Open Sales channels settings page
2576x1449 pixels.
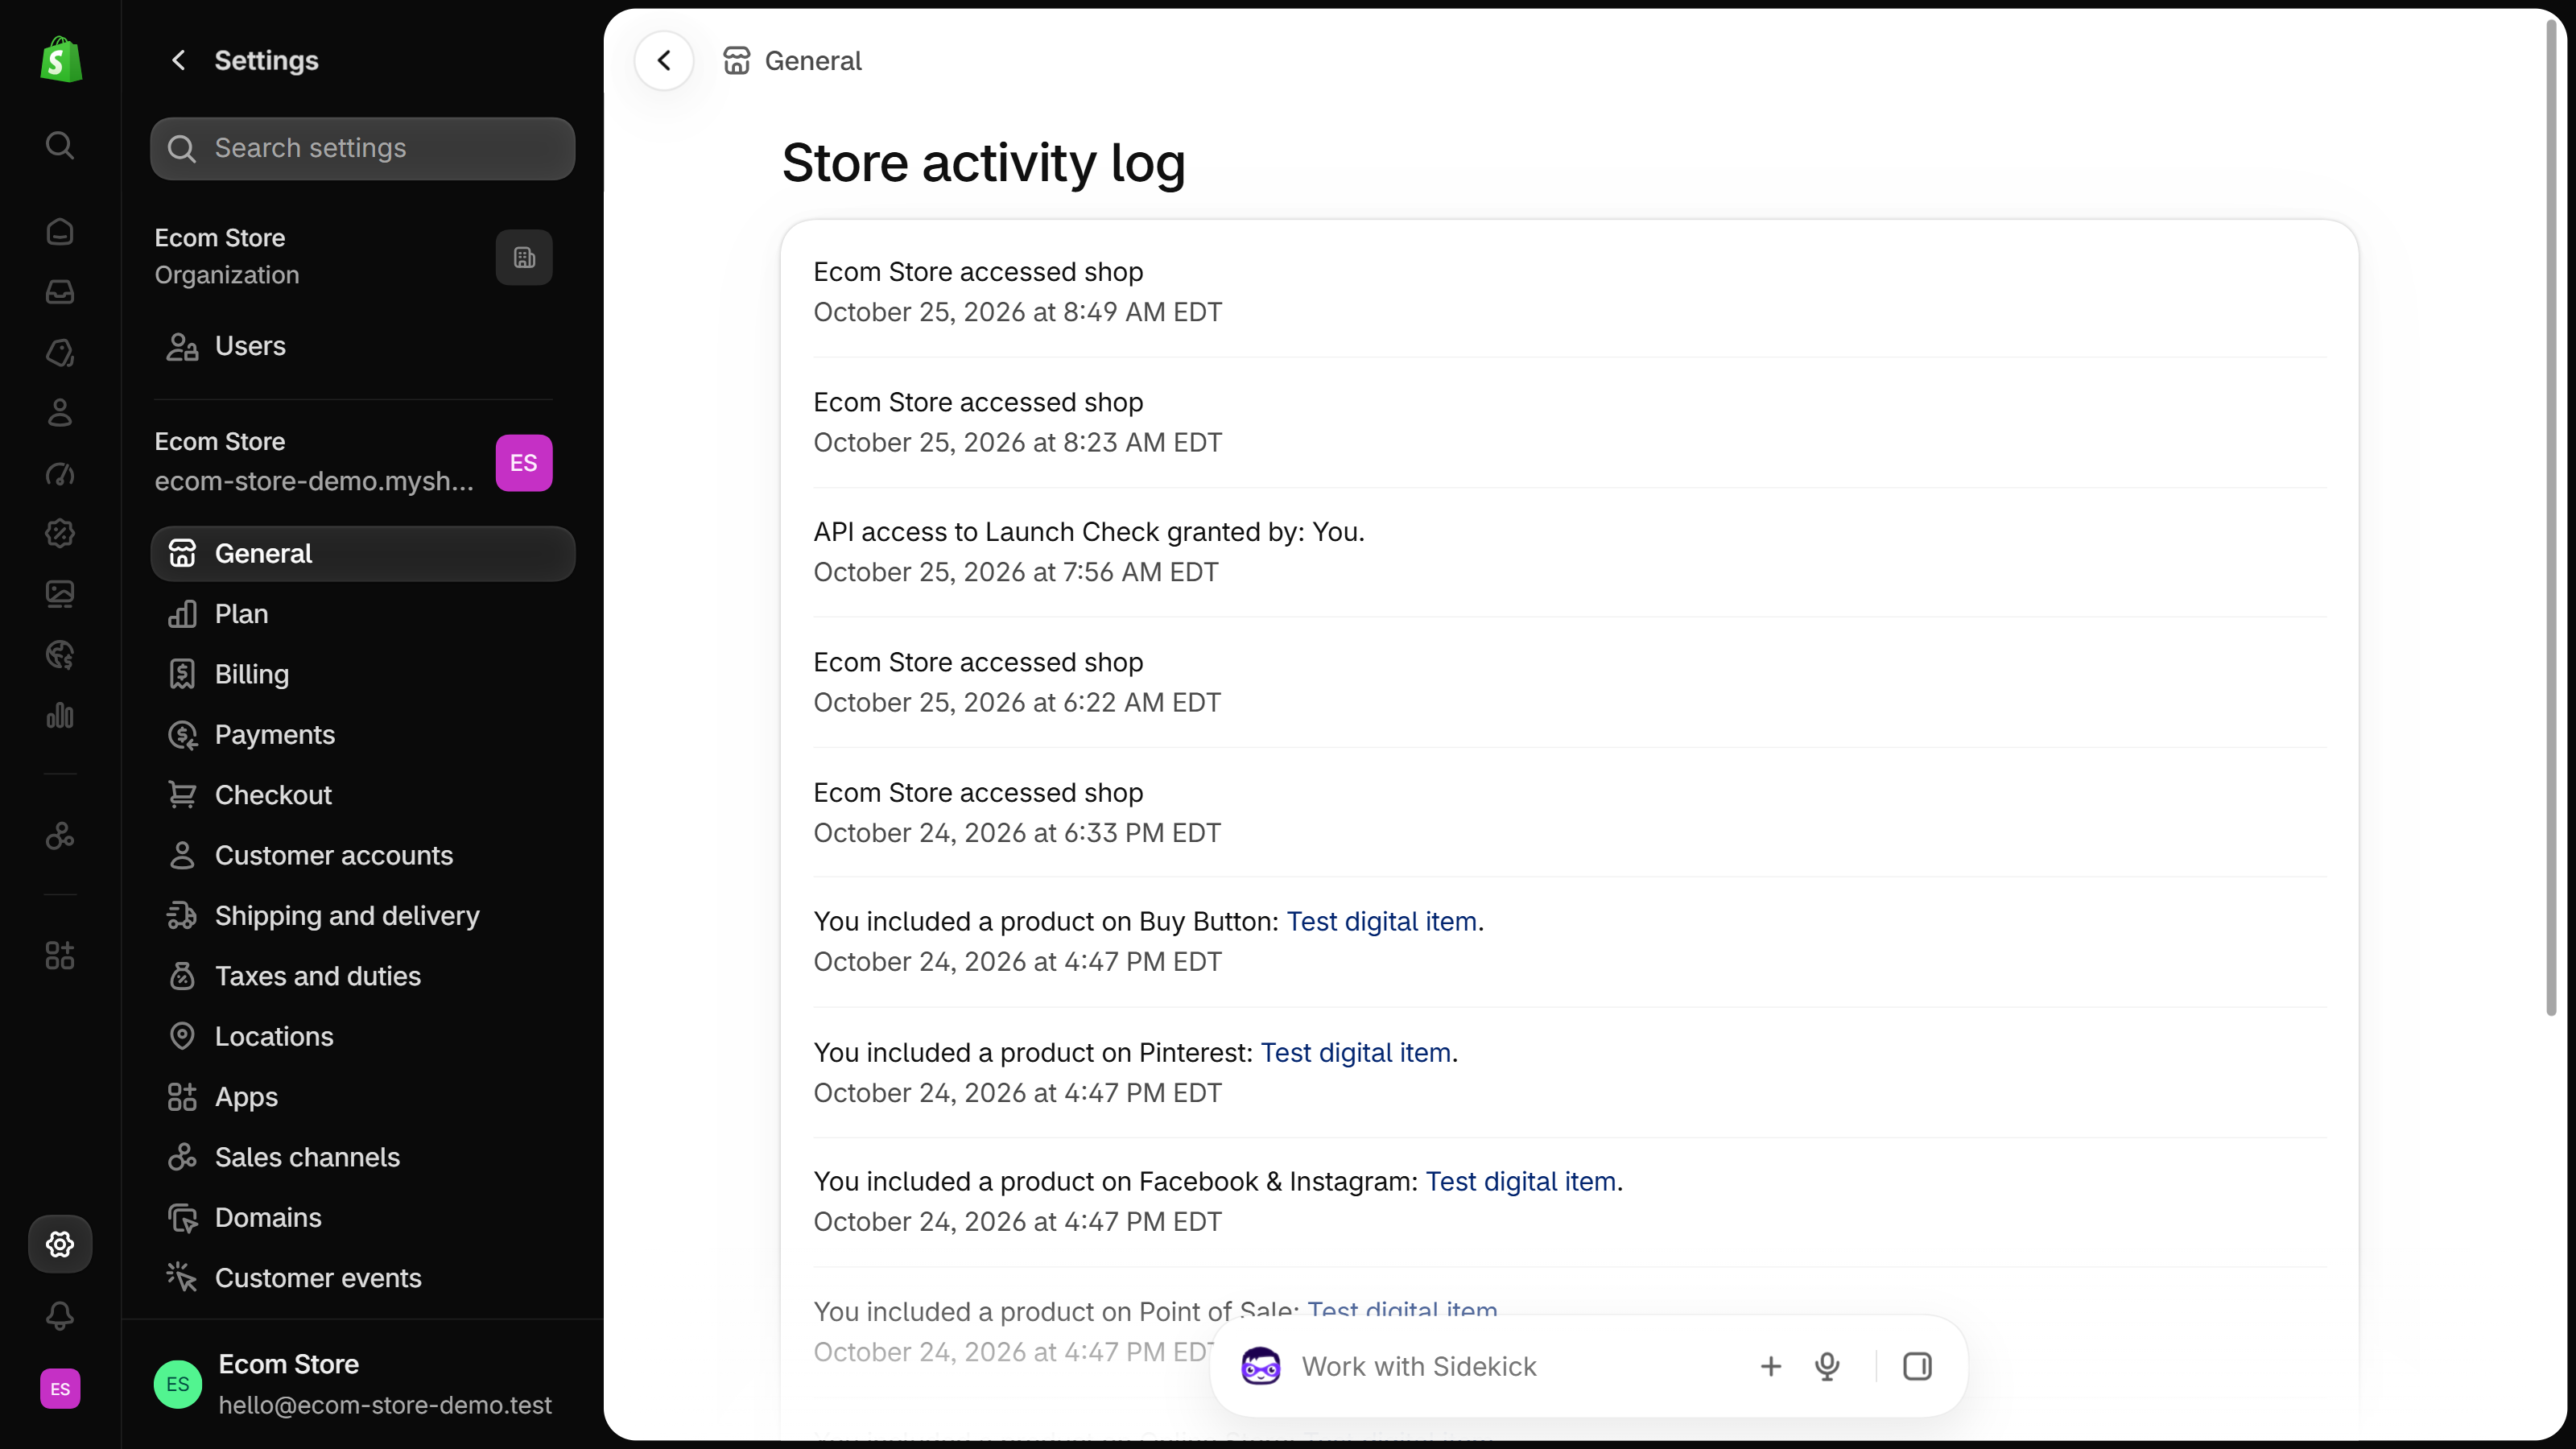tap(363, 1157)
